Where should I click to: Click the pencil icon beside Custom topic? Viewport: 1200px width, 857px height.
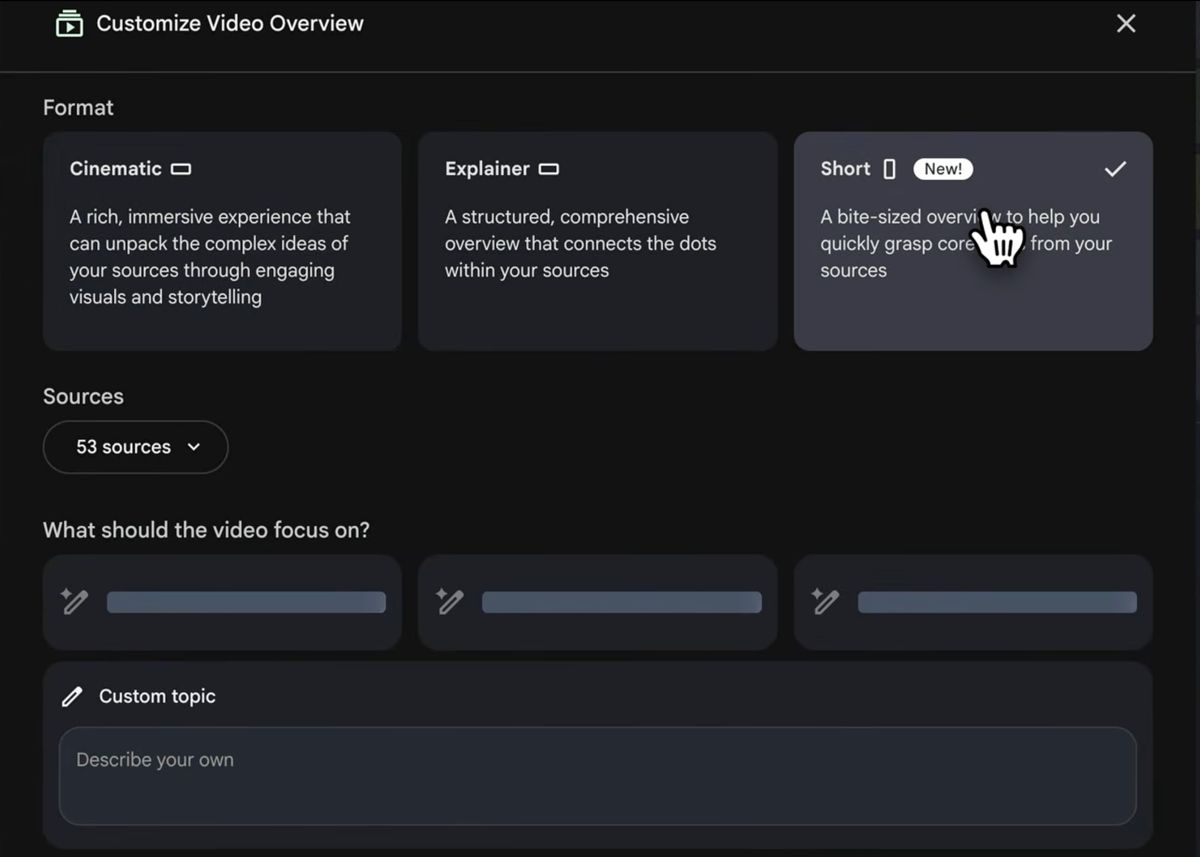pos(72,697)
